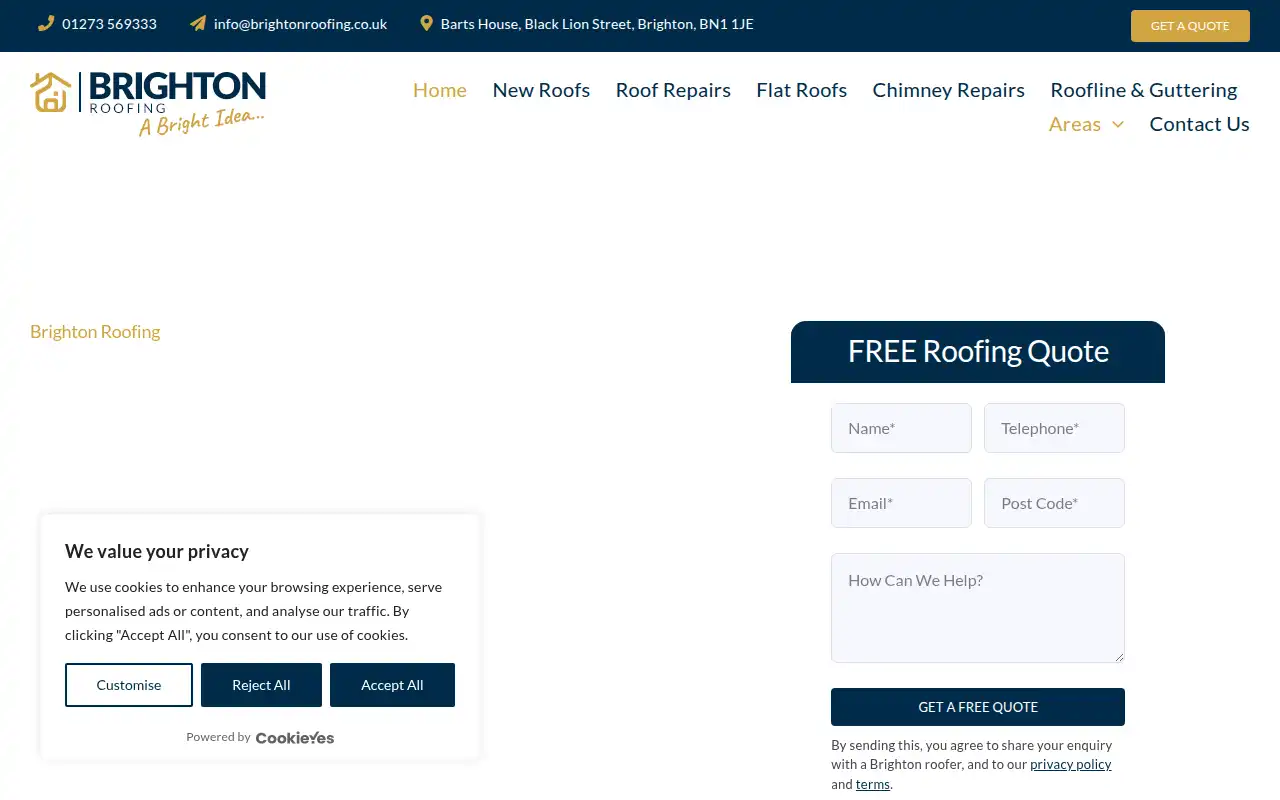Focus the Email field
The width and height of the screenshot is (1280, 800).
[x=901, y=503]
